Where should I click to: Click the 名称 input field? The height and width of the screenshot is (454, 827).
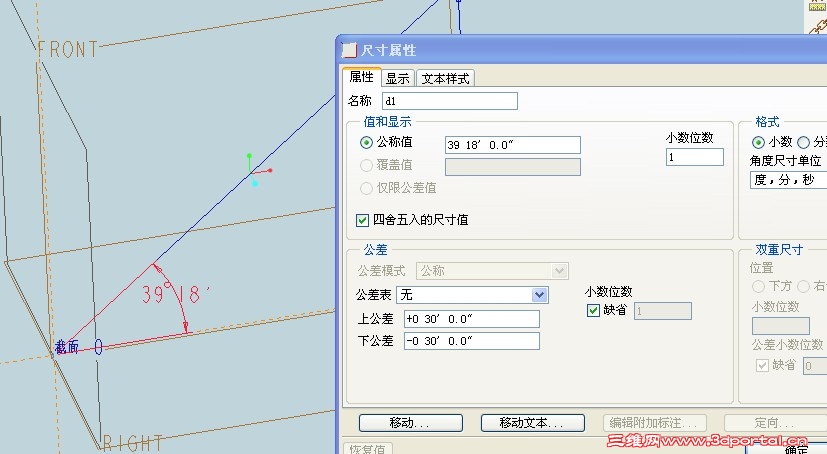coord(450,101)
